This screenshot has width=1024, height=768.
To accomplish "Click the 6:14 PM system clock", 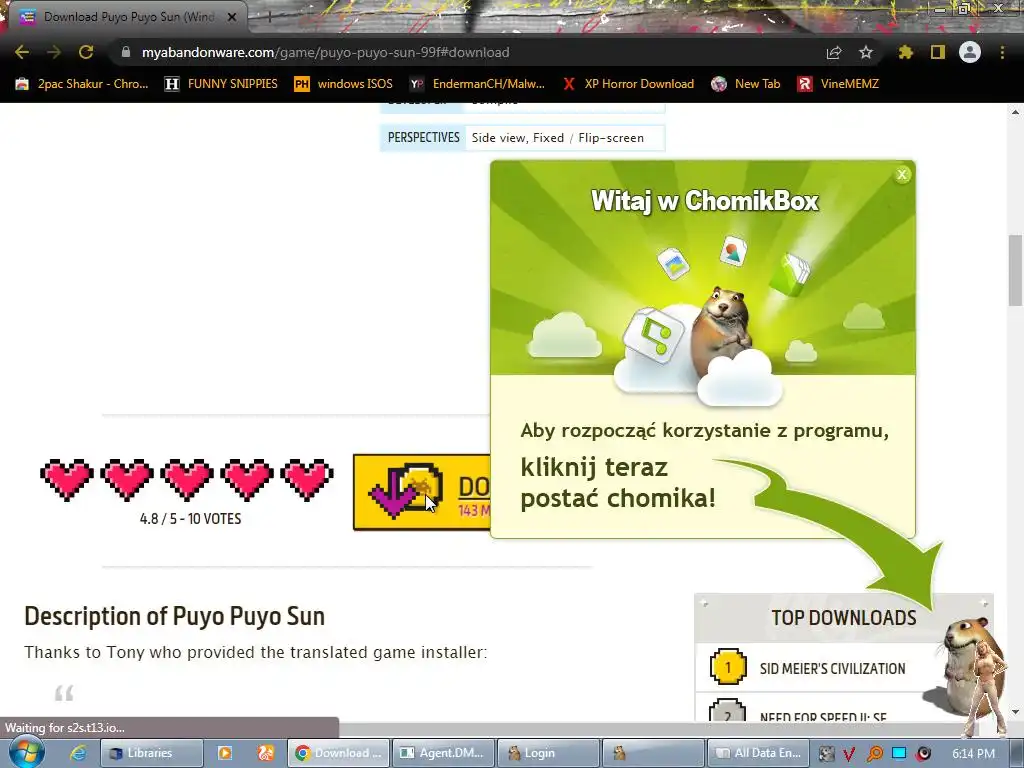I will (x=973, y=754).
